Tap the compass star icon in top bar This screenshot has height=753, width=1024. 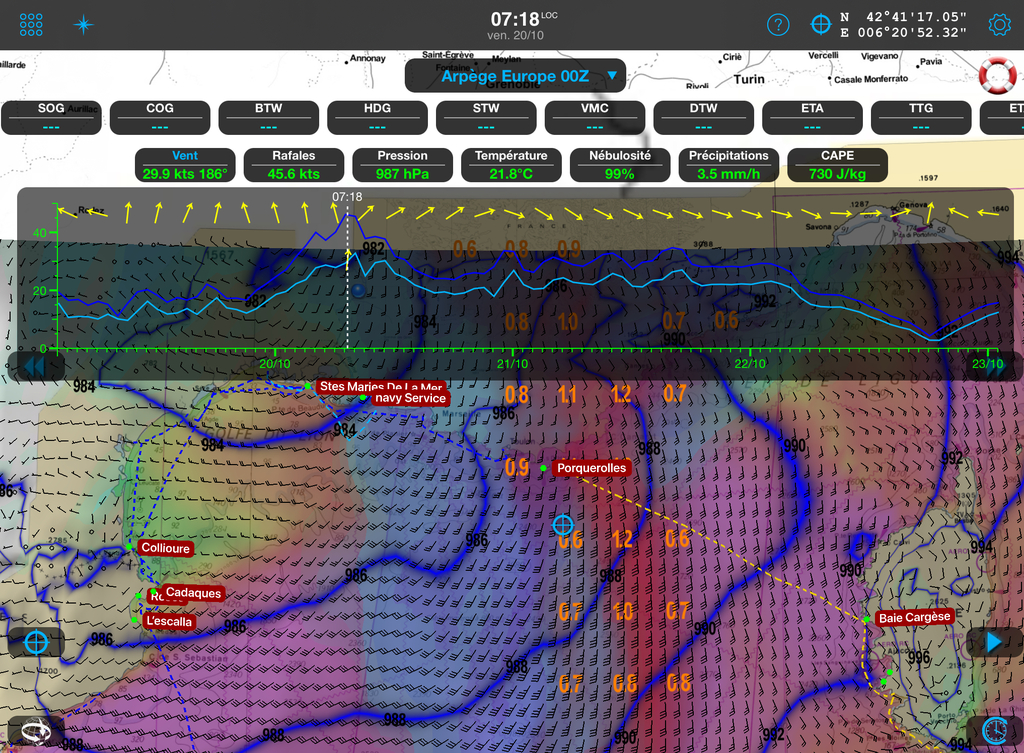coord(83,25)
